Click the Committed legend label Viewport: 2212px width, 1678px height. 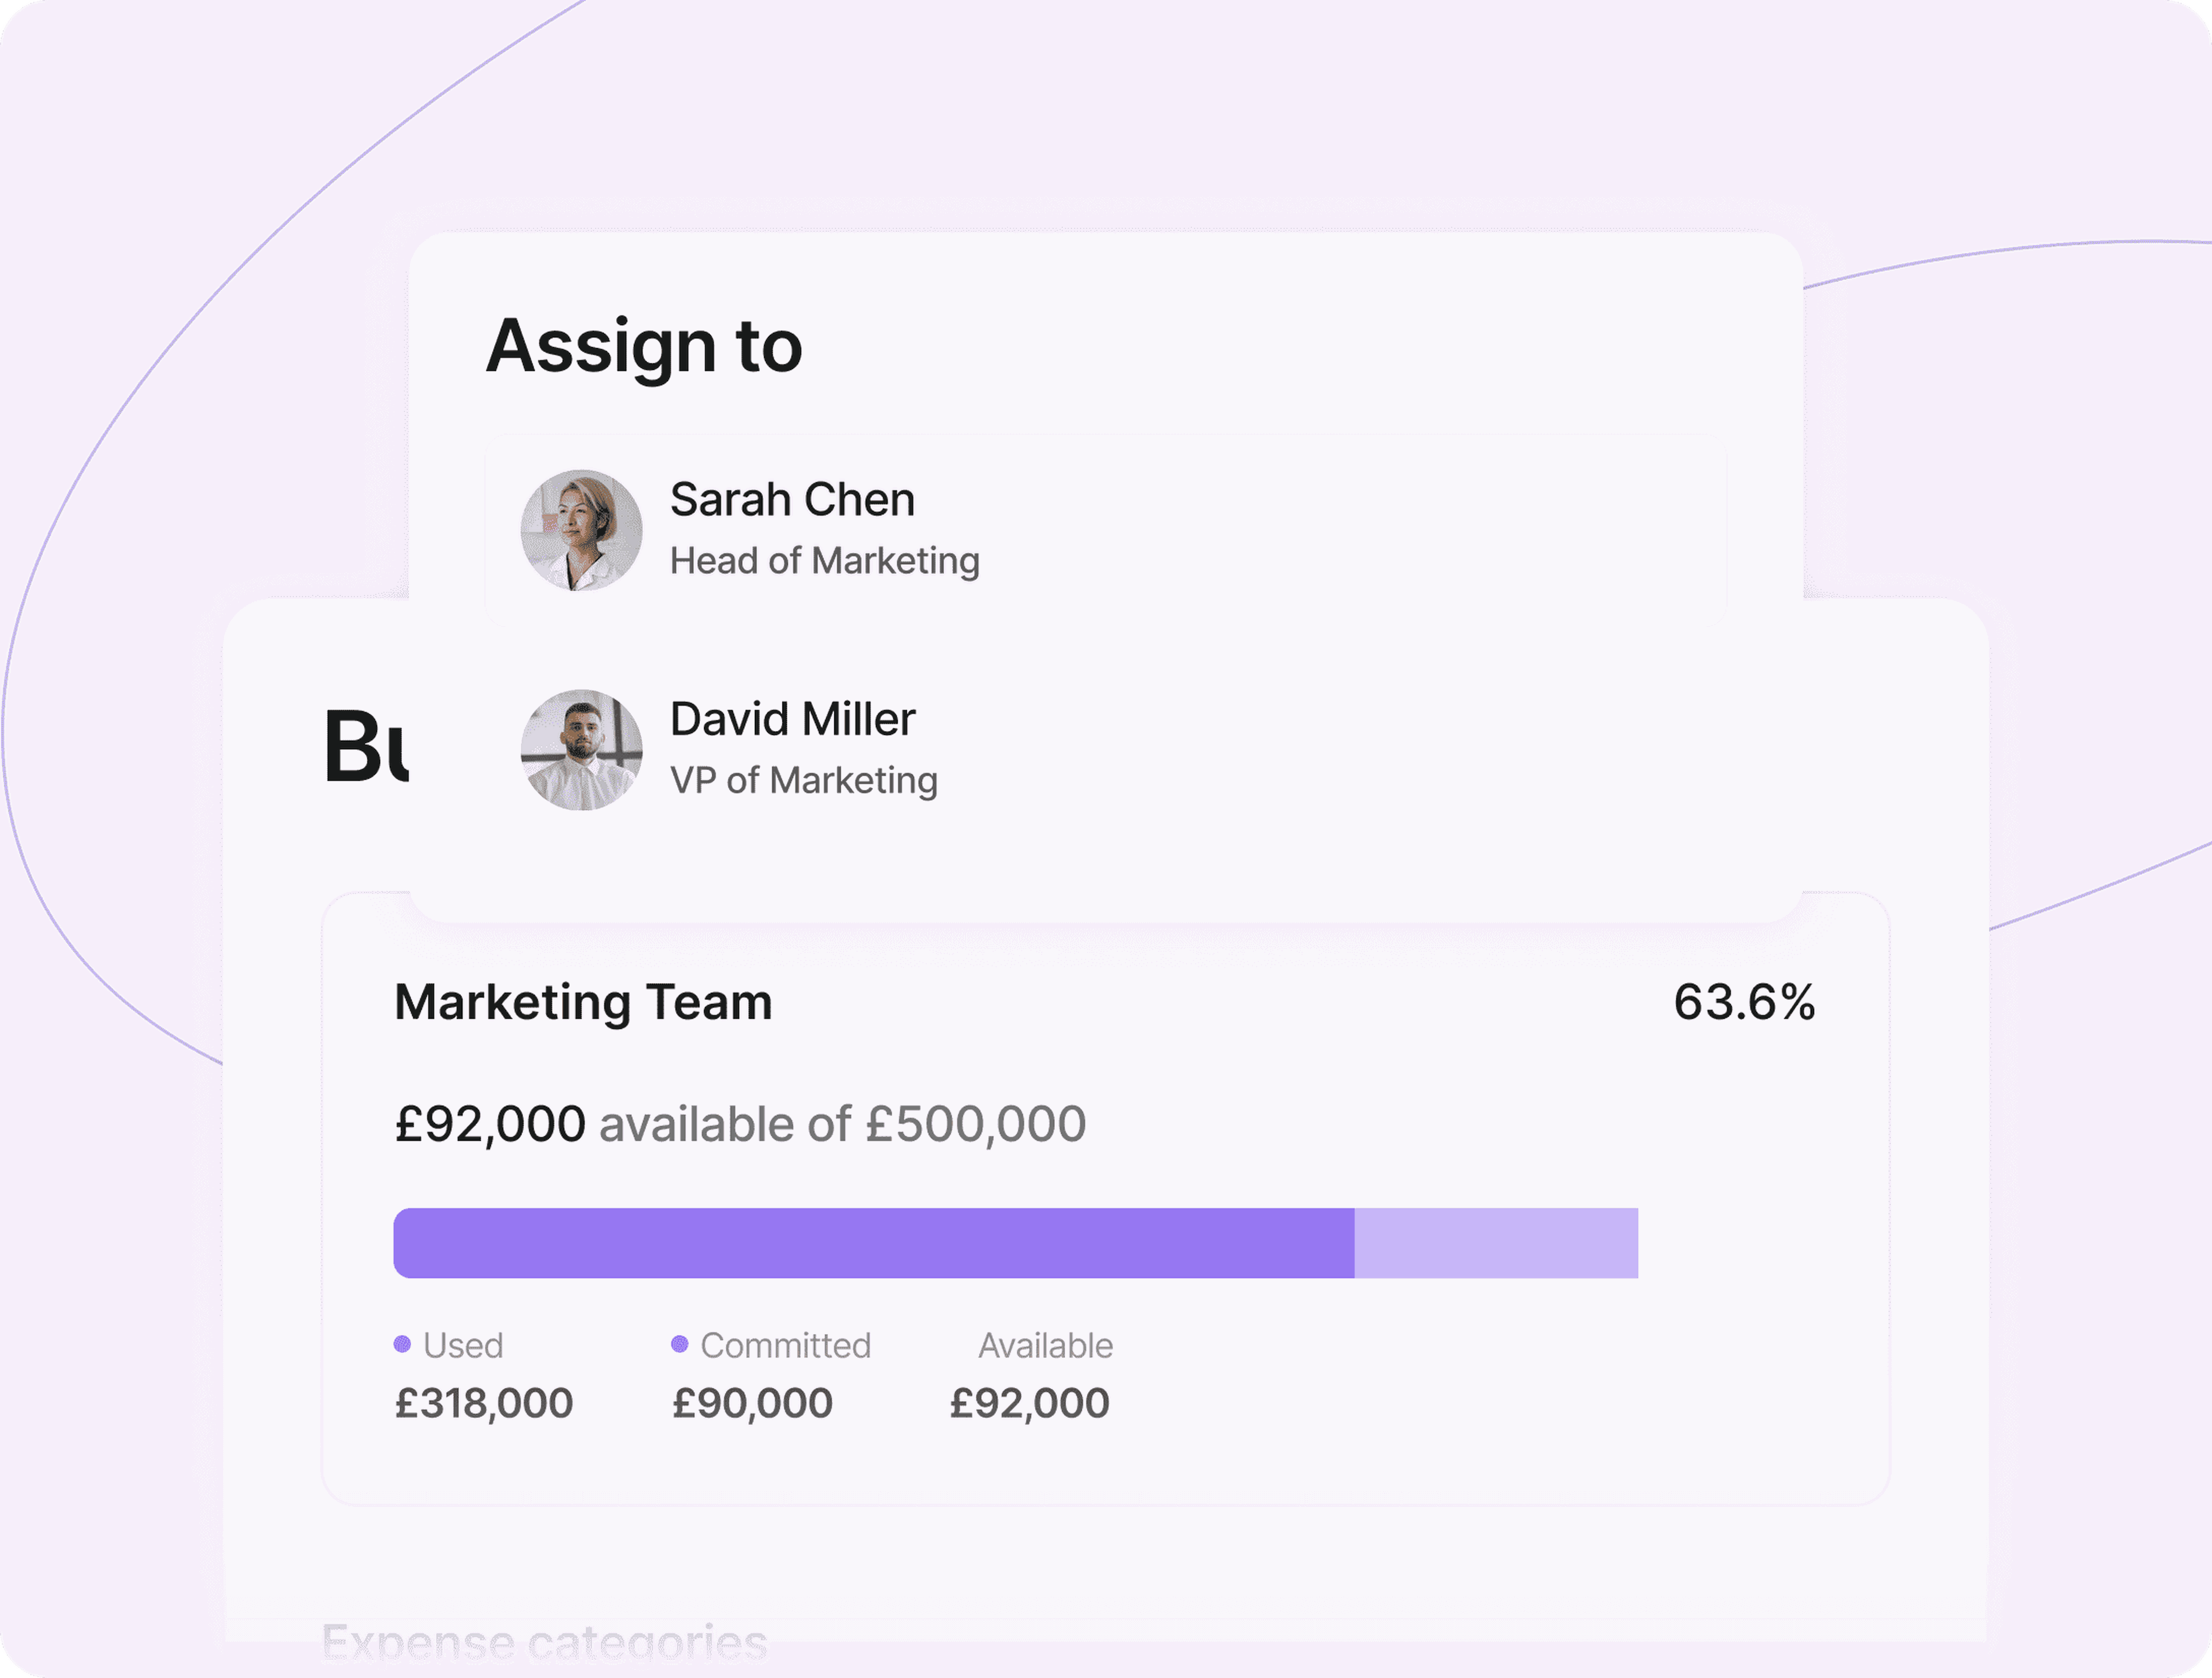click(786, 1346)
